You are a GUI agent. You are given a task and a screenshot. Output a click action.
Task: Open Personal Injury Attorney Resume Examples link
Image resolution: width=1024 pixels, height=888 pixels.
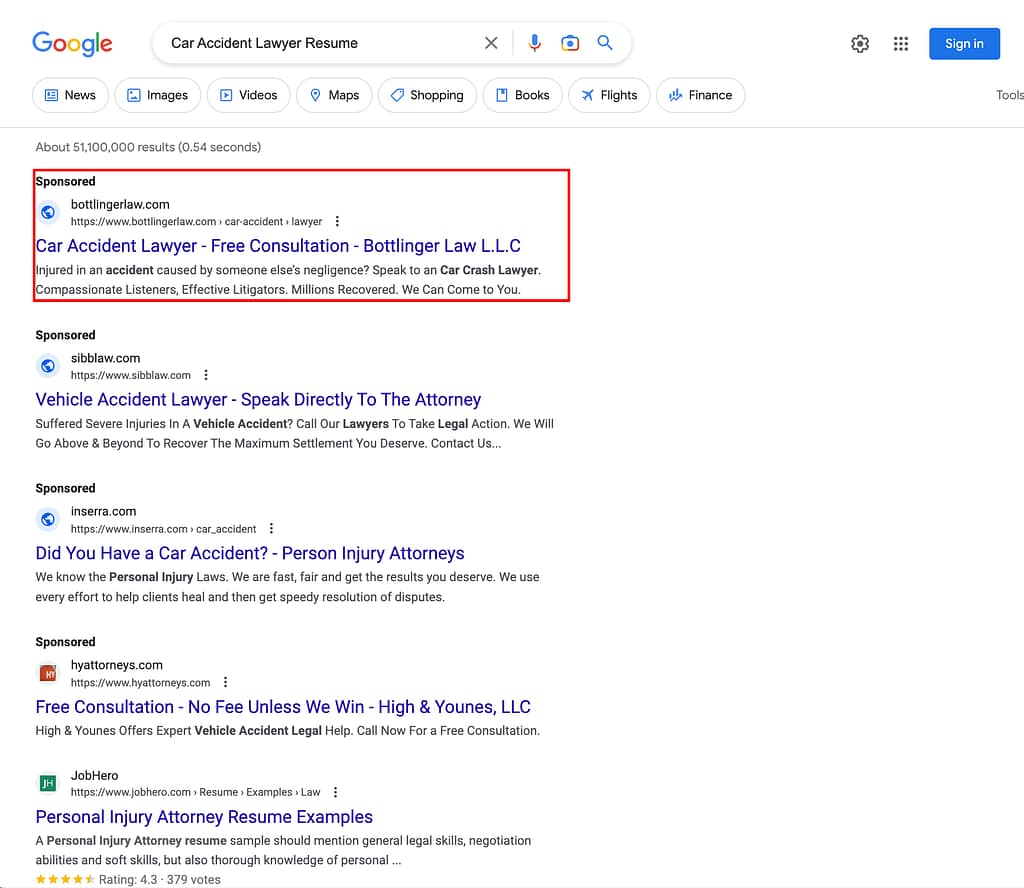coord(204,817)
